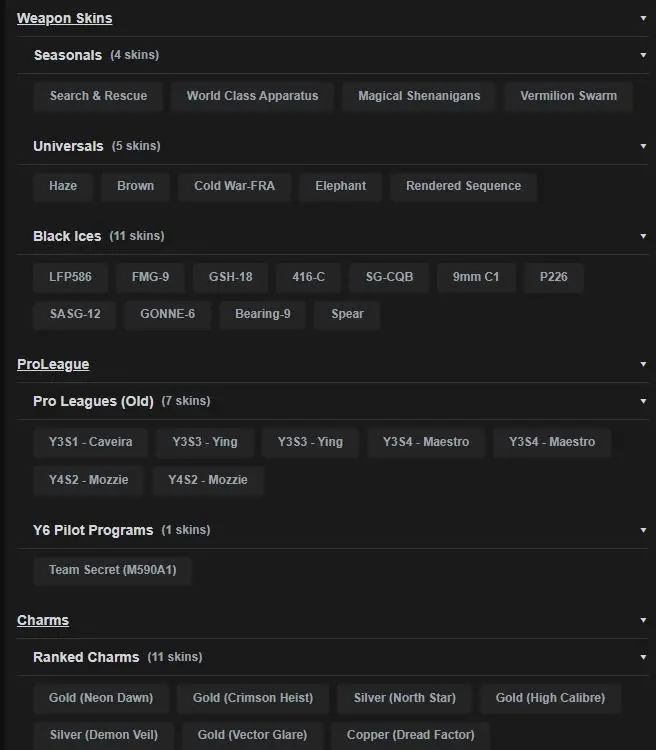Collapse the Universals category arrow
656x750 pixels.
coord(643,146)
